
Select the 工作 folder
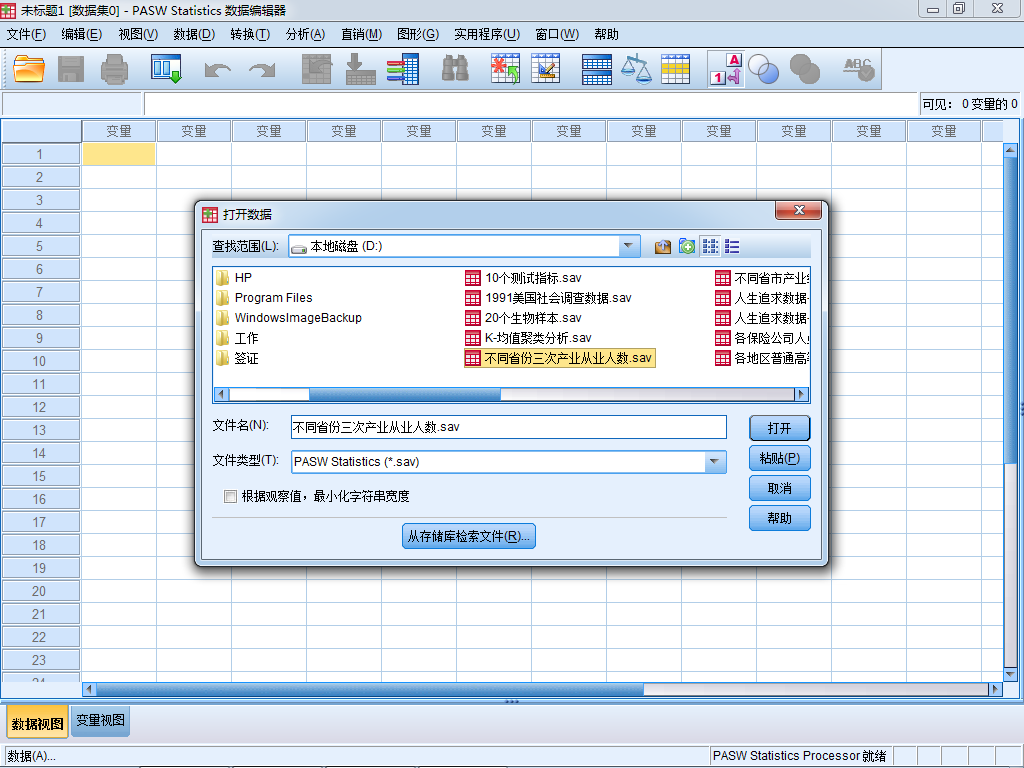click(x=238, y=338)
